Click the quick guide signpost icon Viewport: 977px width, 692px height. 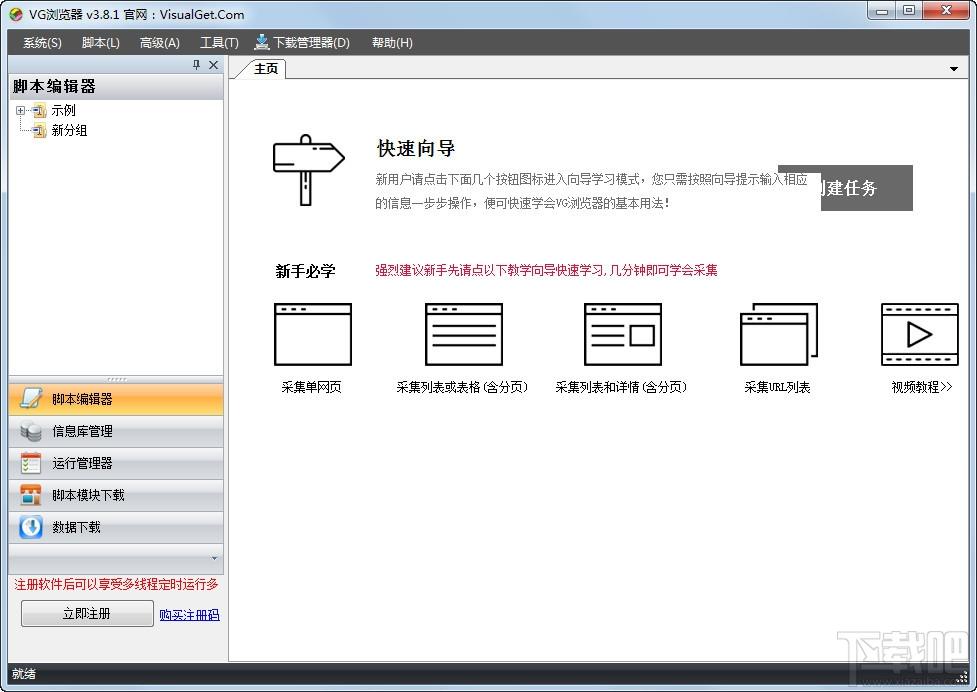point(308,170)
